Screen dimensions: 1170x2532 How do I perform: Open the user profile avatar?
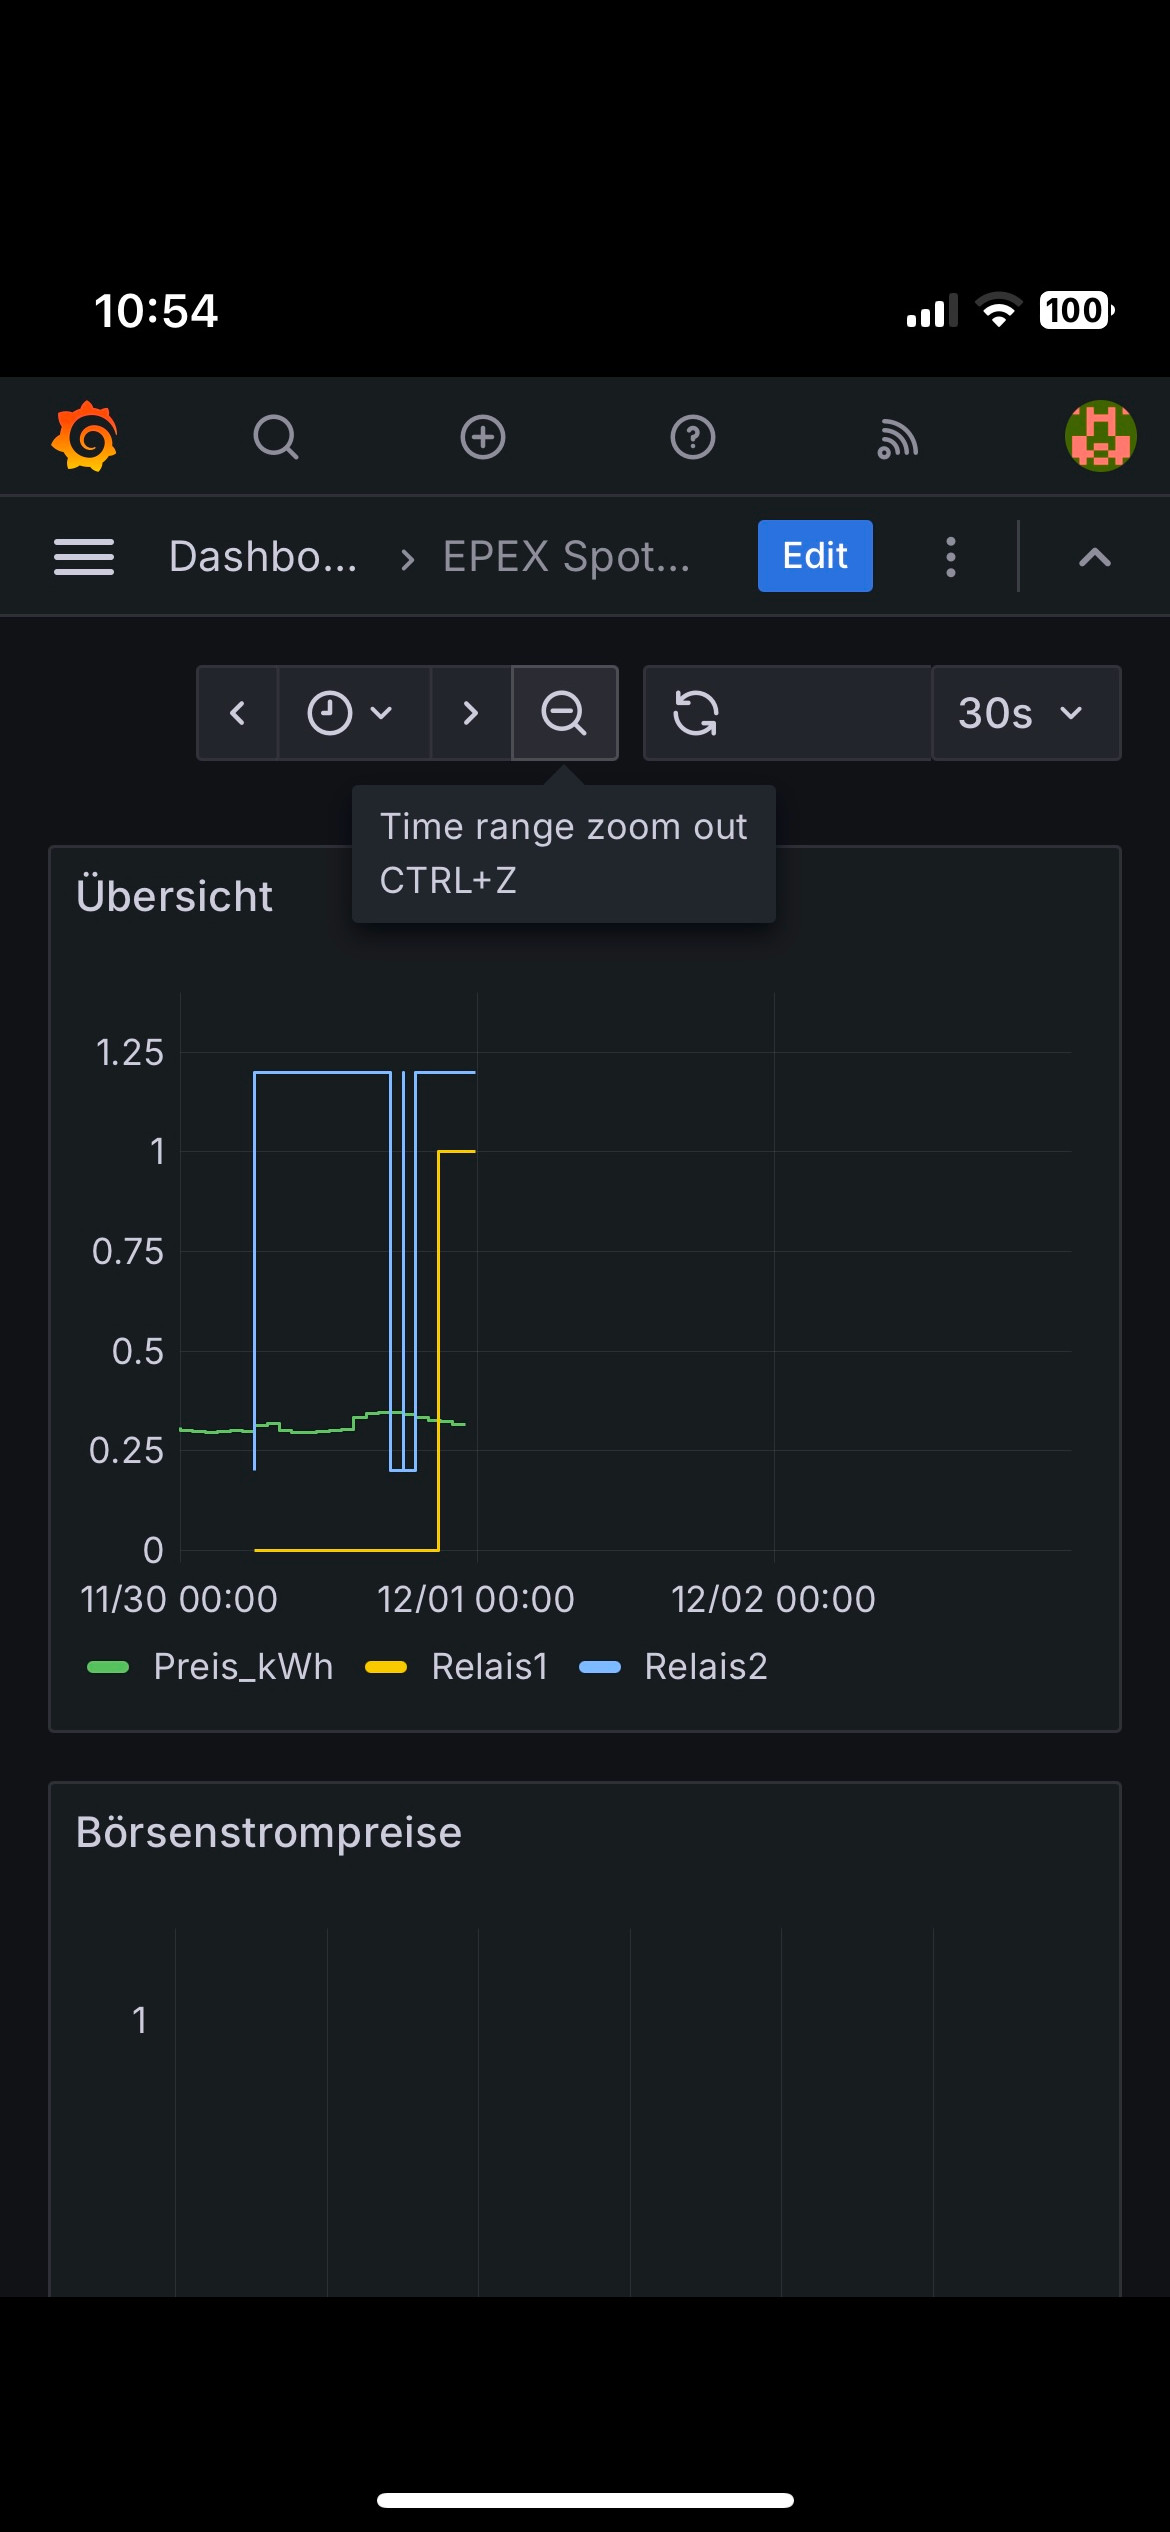(1100, 436)
